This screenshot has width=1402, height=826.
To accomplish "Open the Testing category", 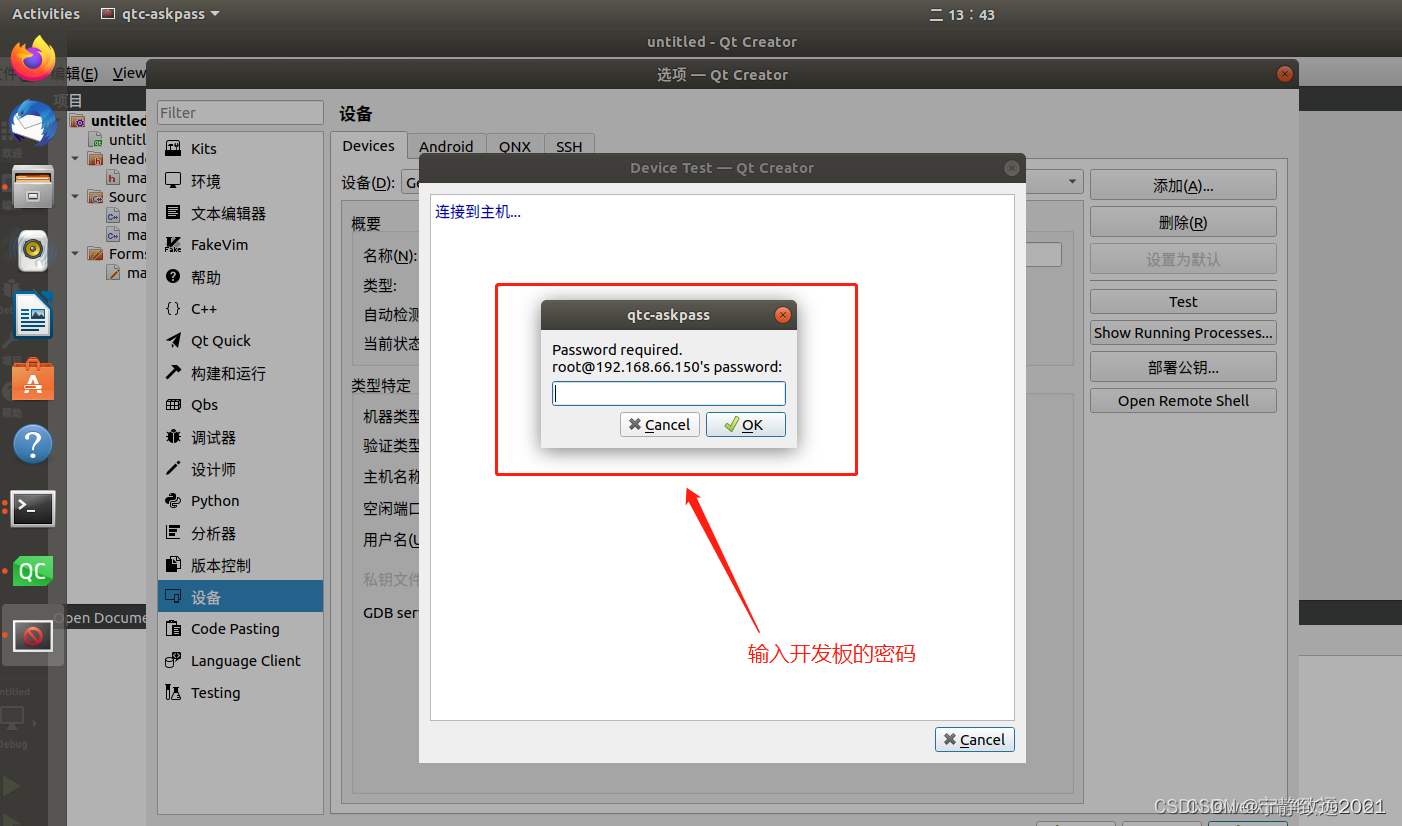I will [240, 693].
